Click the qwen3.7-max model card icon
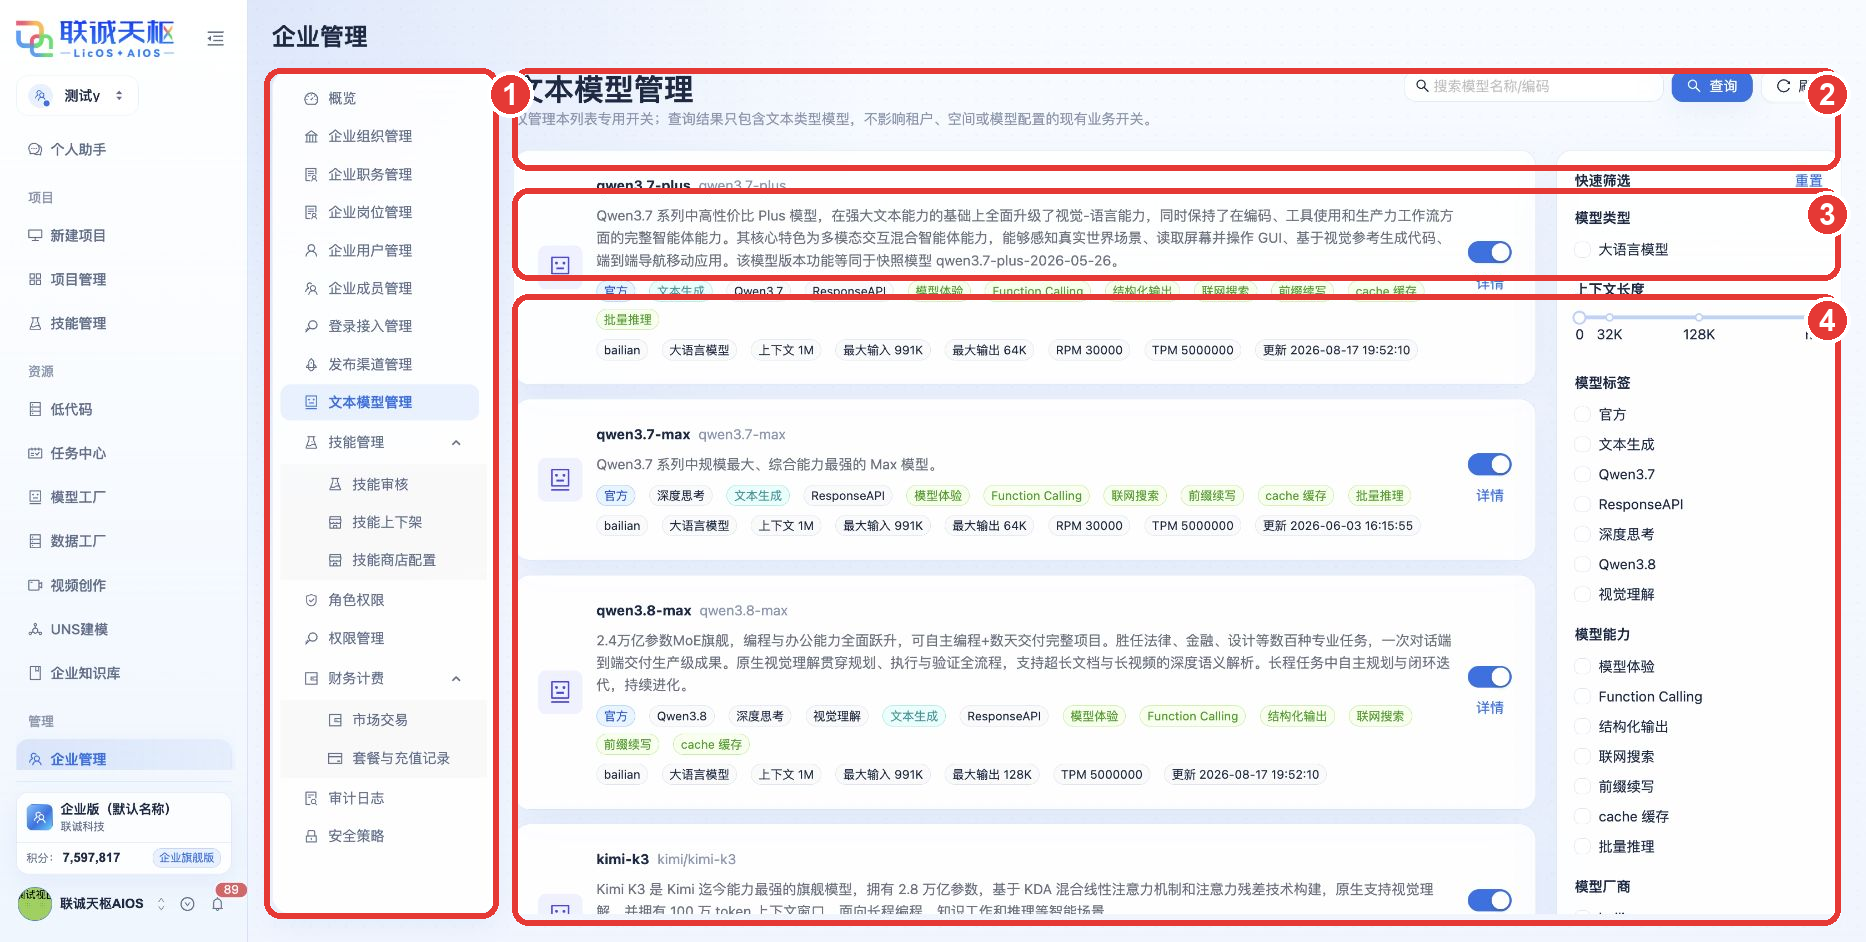Image resolution: width=1866 pixels, height=942 pixels. click(x=560, y=479)
